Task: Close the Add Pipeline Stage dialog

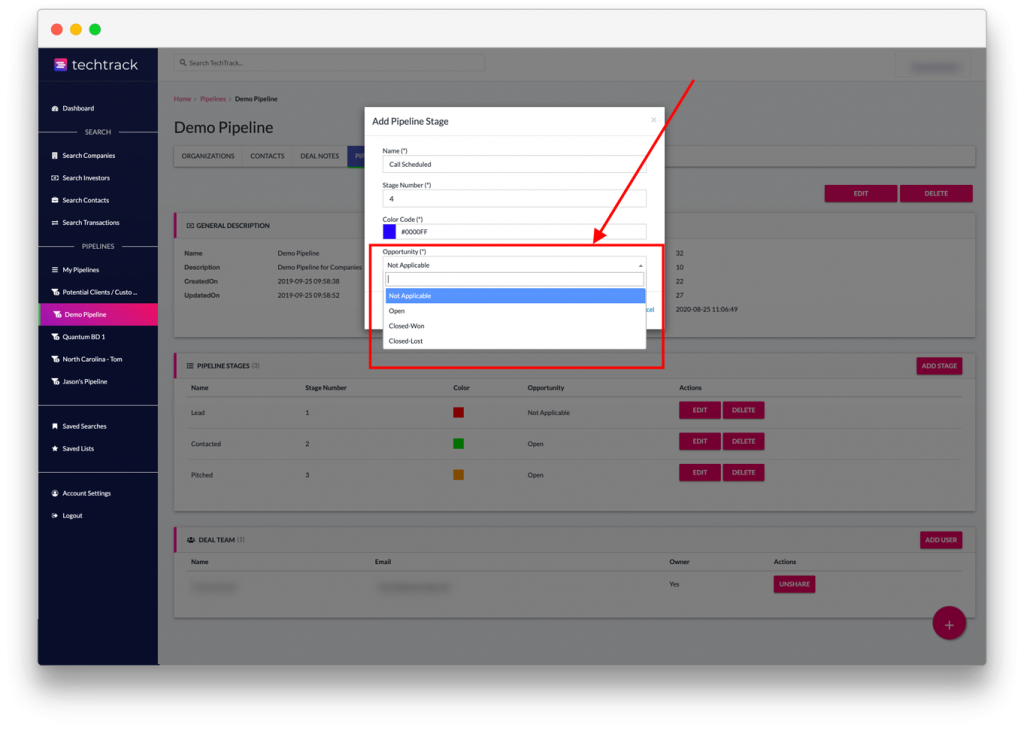Action: pos(654,120)
